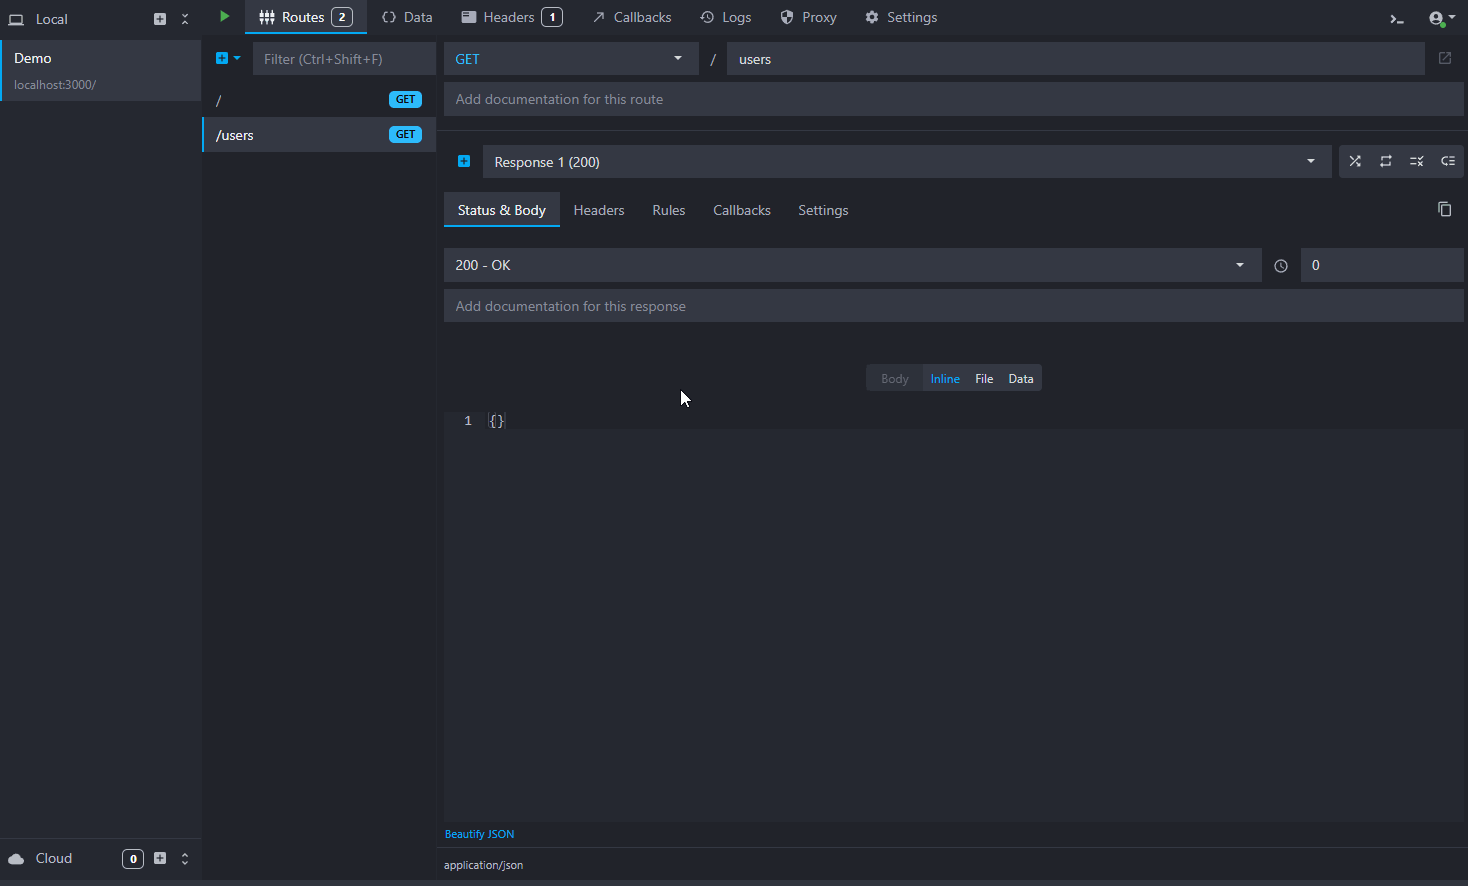The width and height of the screenshot is (1468, 886).
Task: Enable random response mode
Action: (x=1355, y=162)
